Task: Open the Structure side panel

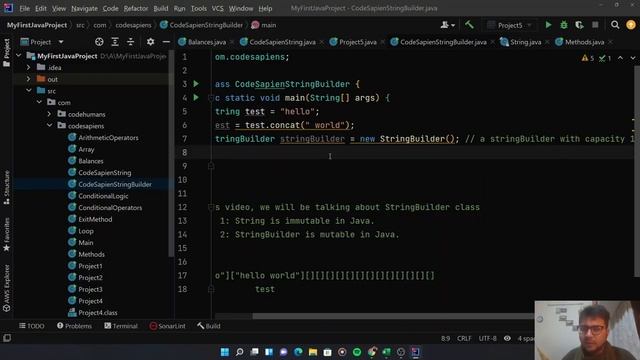Action: pyautogui.click(x=7, y=188)
